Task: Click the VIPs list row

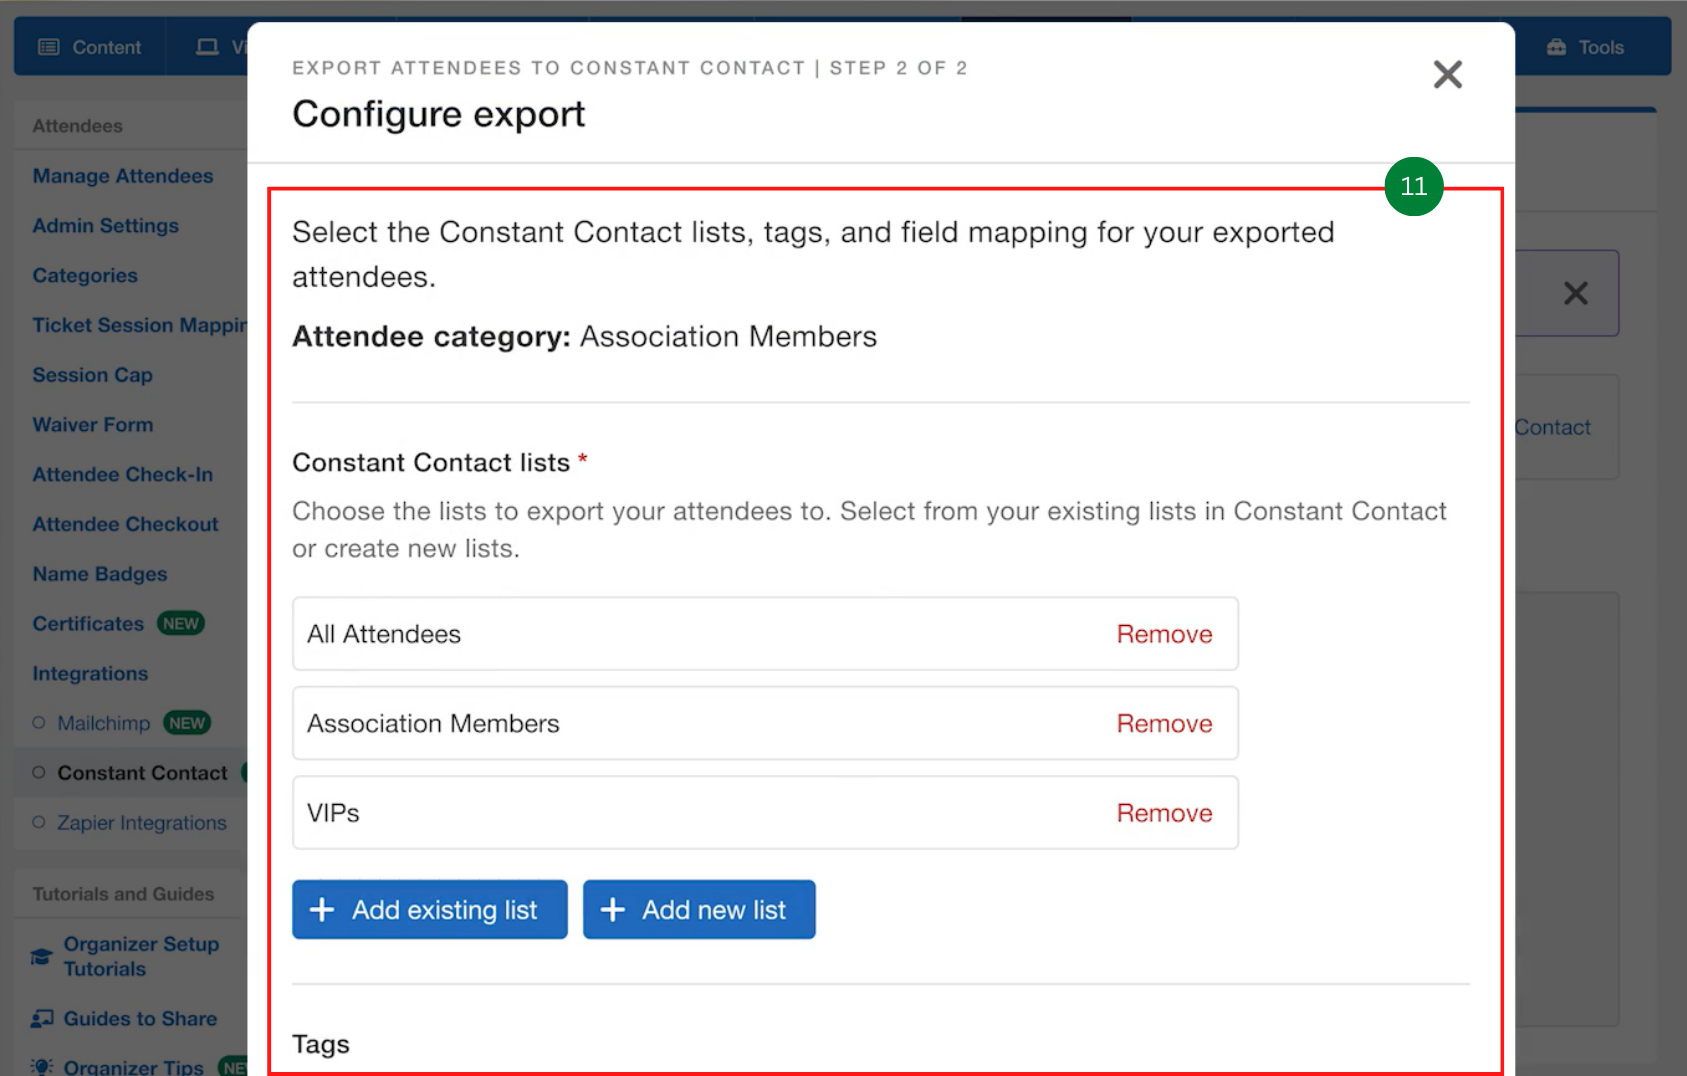Action: click(x=765, y=813)
